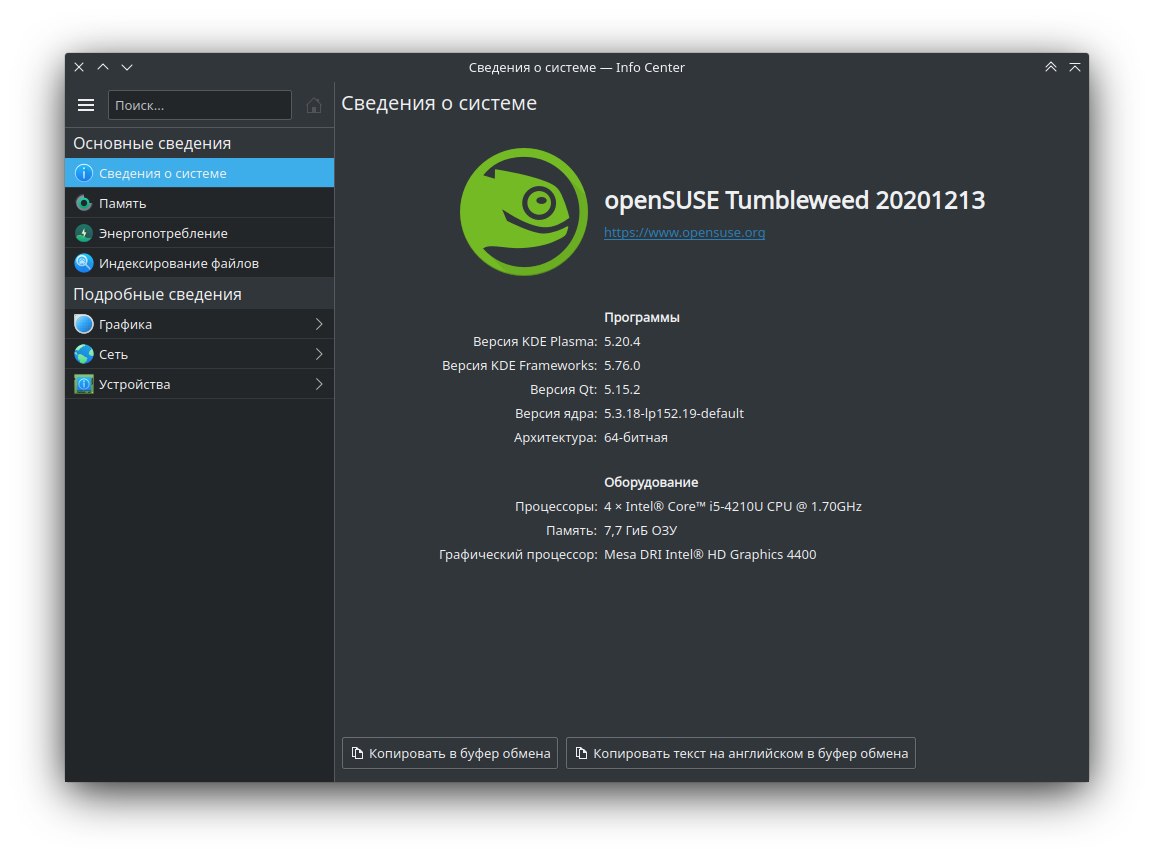Close the Info Center window
Viewport: 1154px width, 859px height.
click(79, 67)
